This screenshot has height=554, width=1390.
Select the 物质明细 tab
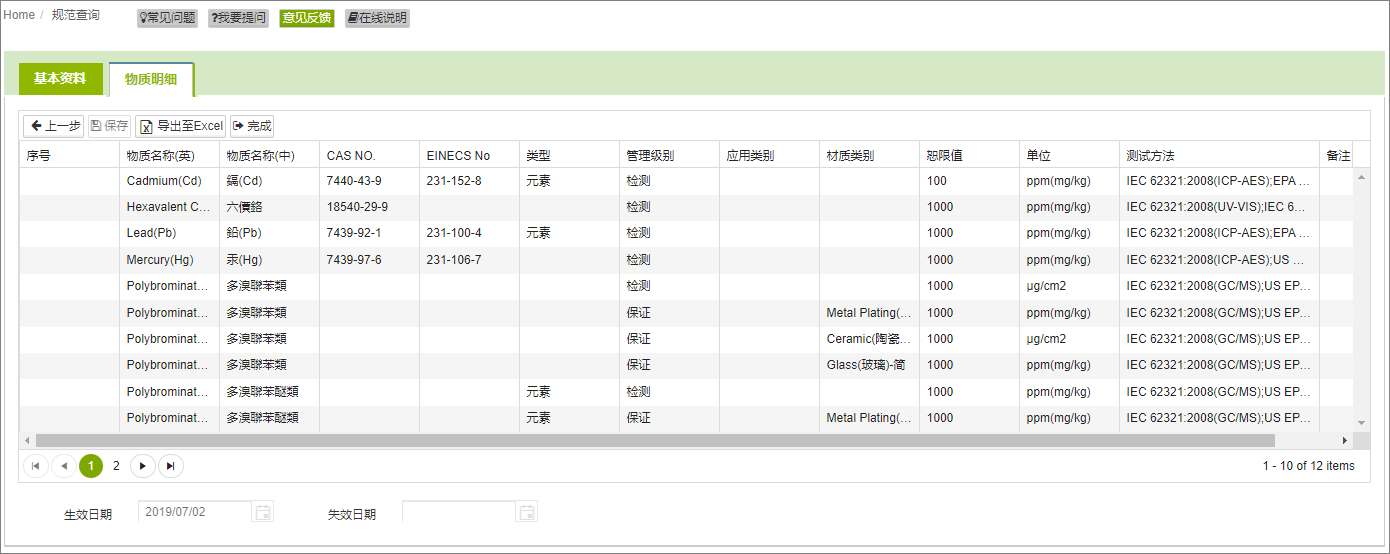click(x=151, y=79)
